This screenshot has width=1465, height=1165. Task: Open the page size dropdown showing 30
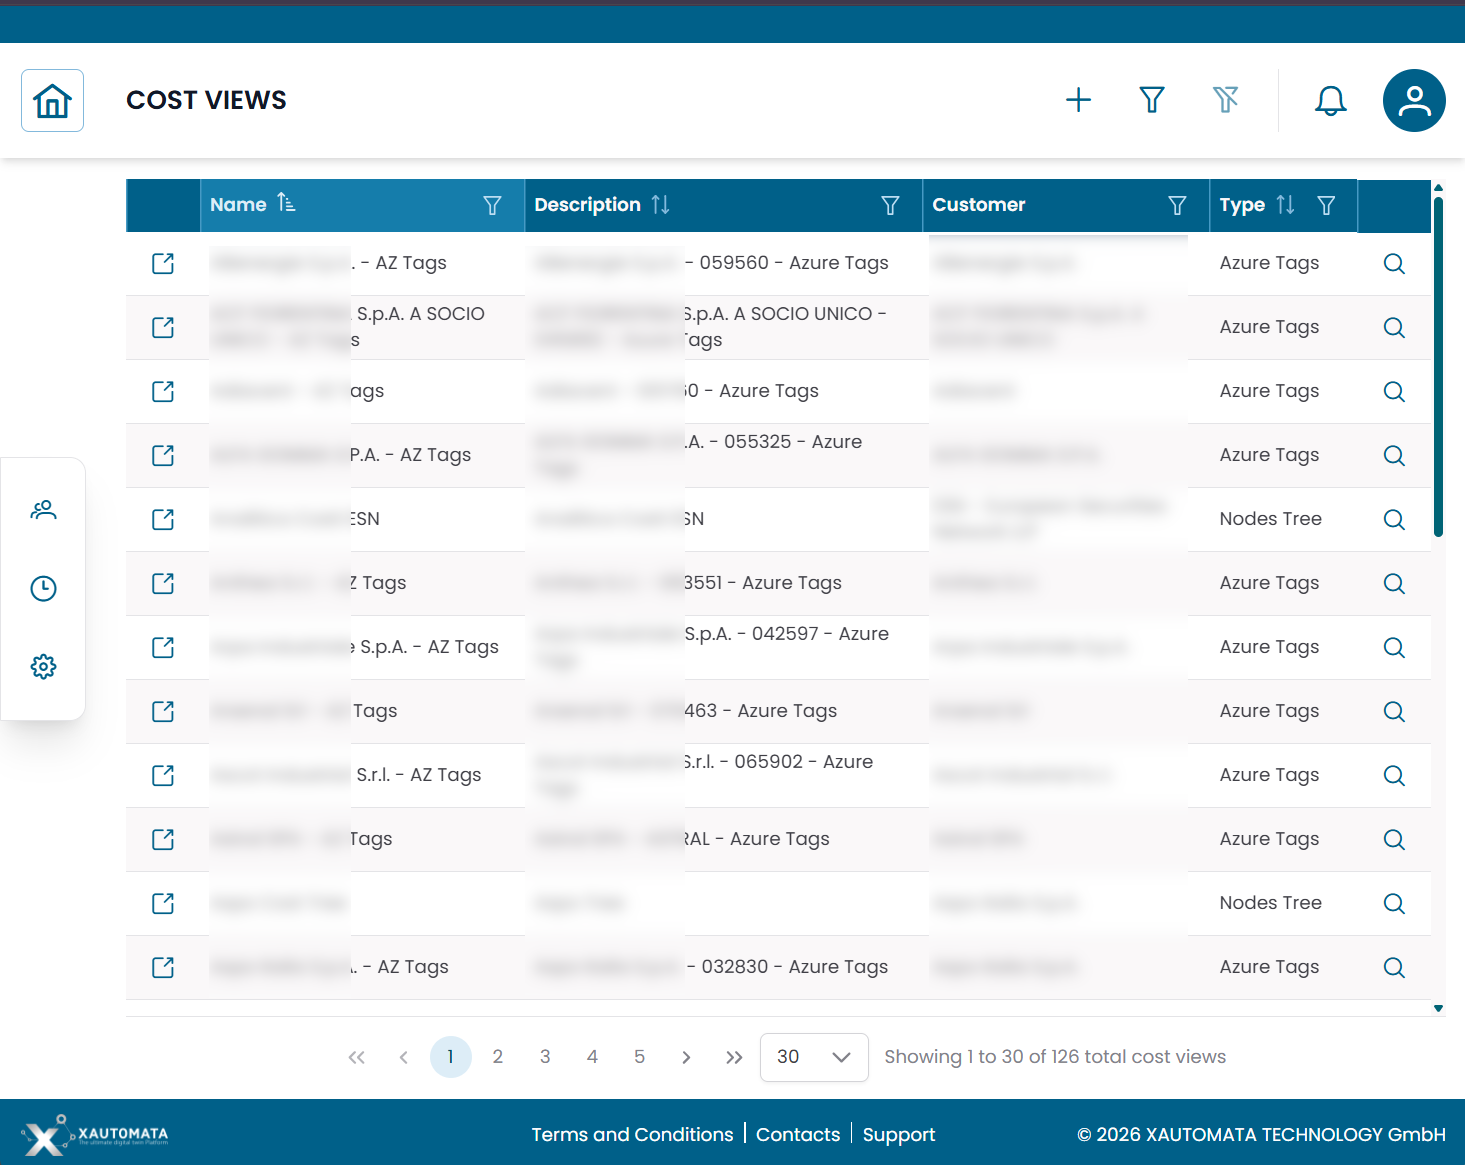(x=813, y=1057)
